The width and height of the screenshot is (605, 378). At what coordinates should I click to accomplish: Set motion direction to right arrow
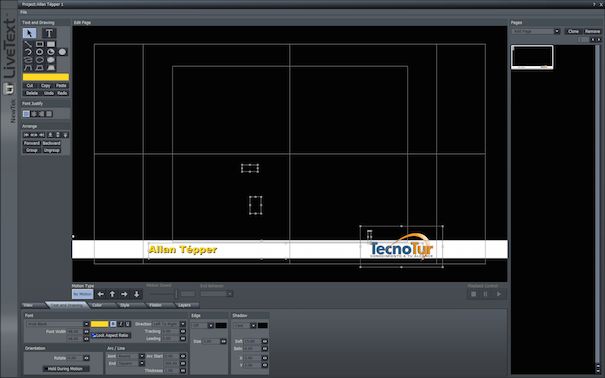(124, 294)
